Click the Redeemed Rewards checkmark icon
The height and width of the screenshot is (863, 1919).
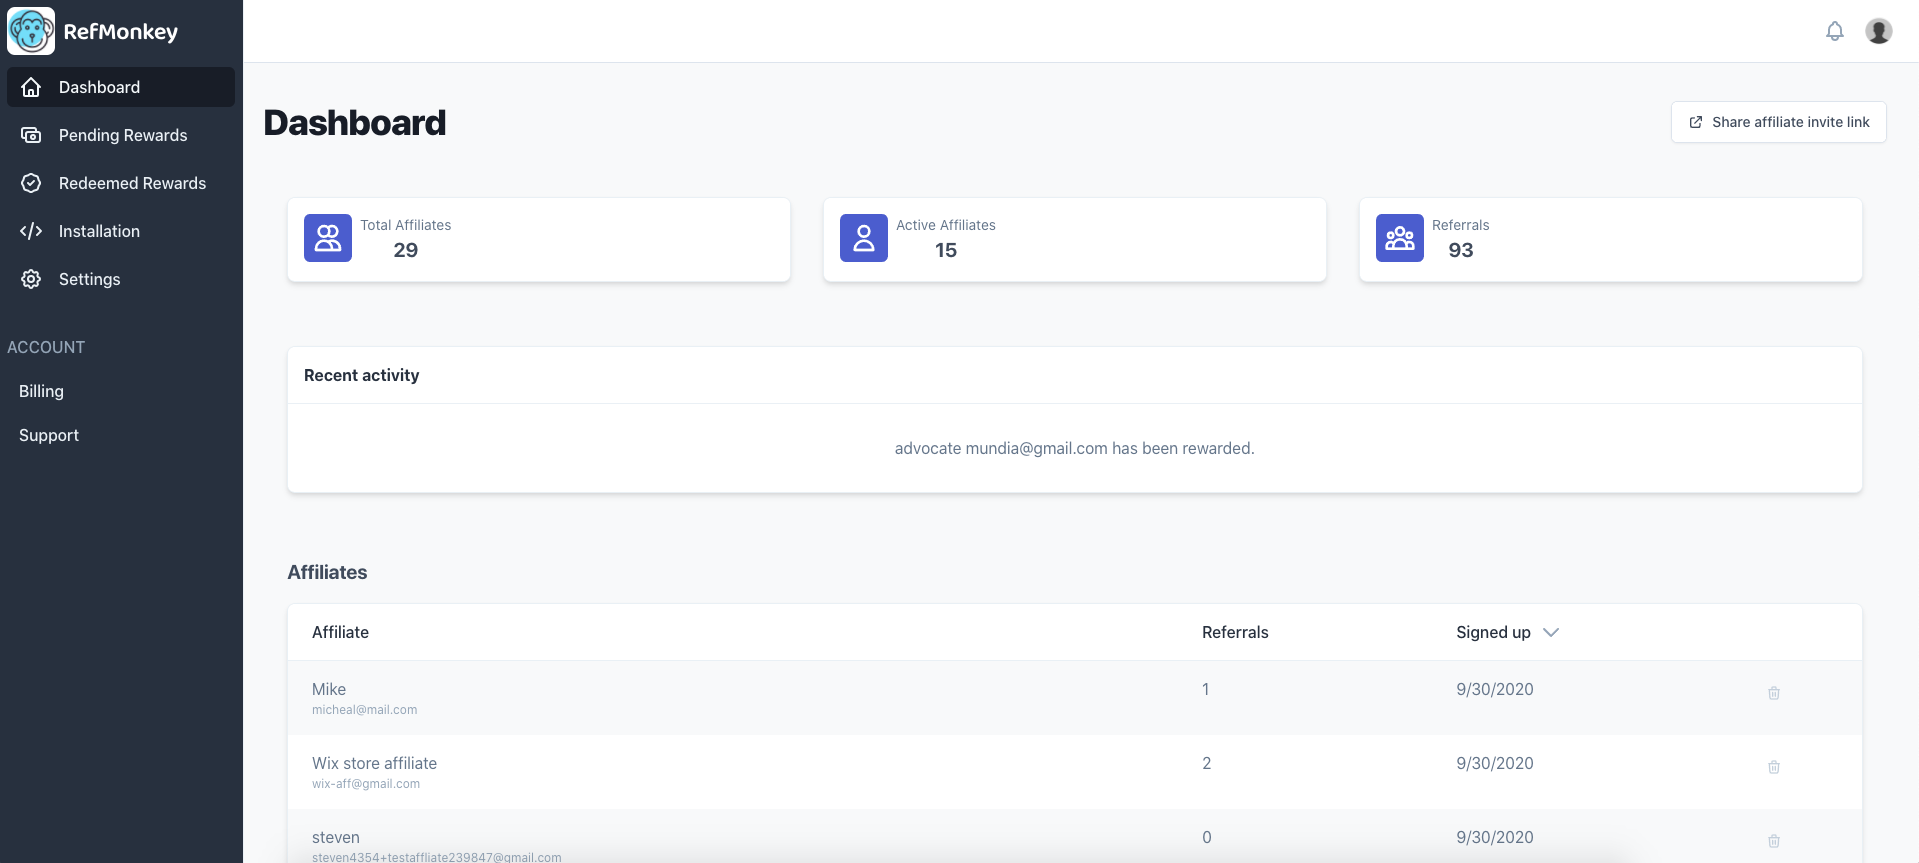point(31,183)
